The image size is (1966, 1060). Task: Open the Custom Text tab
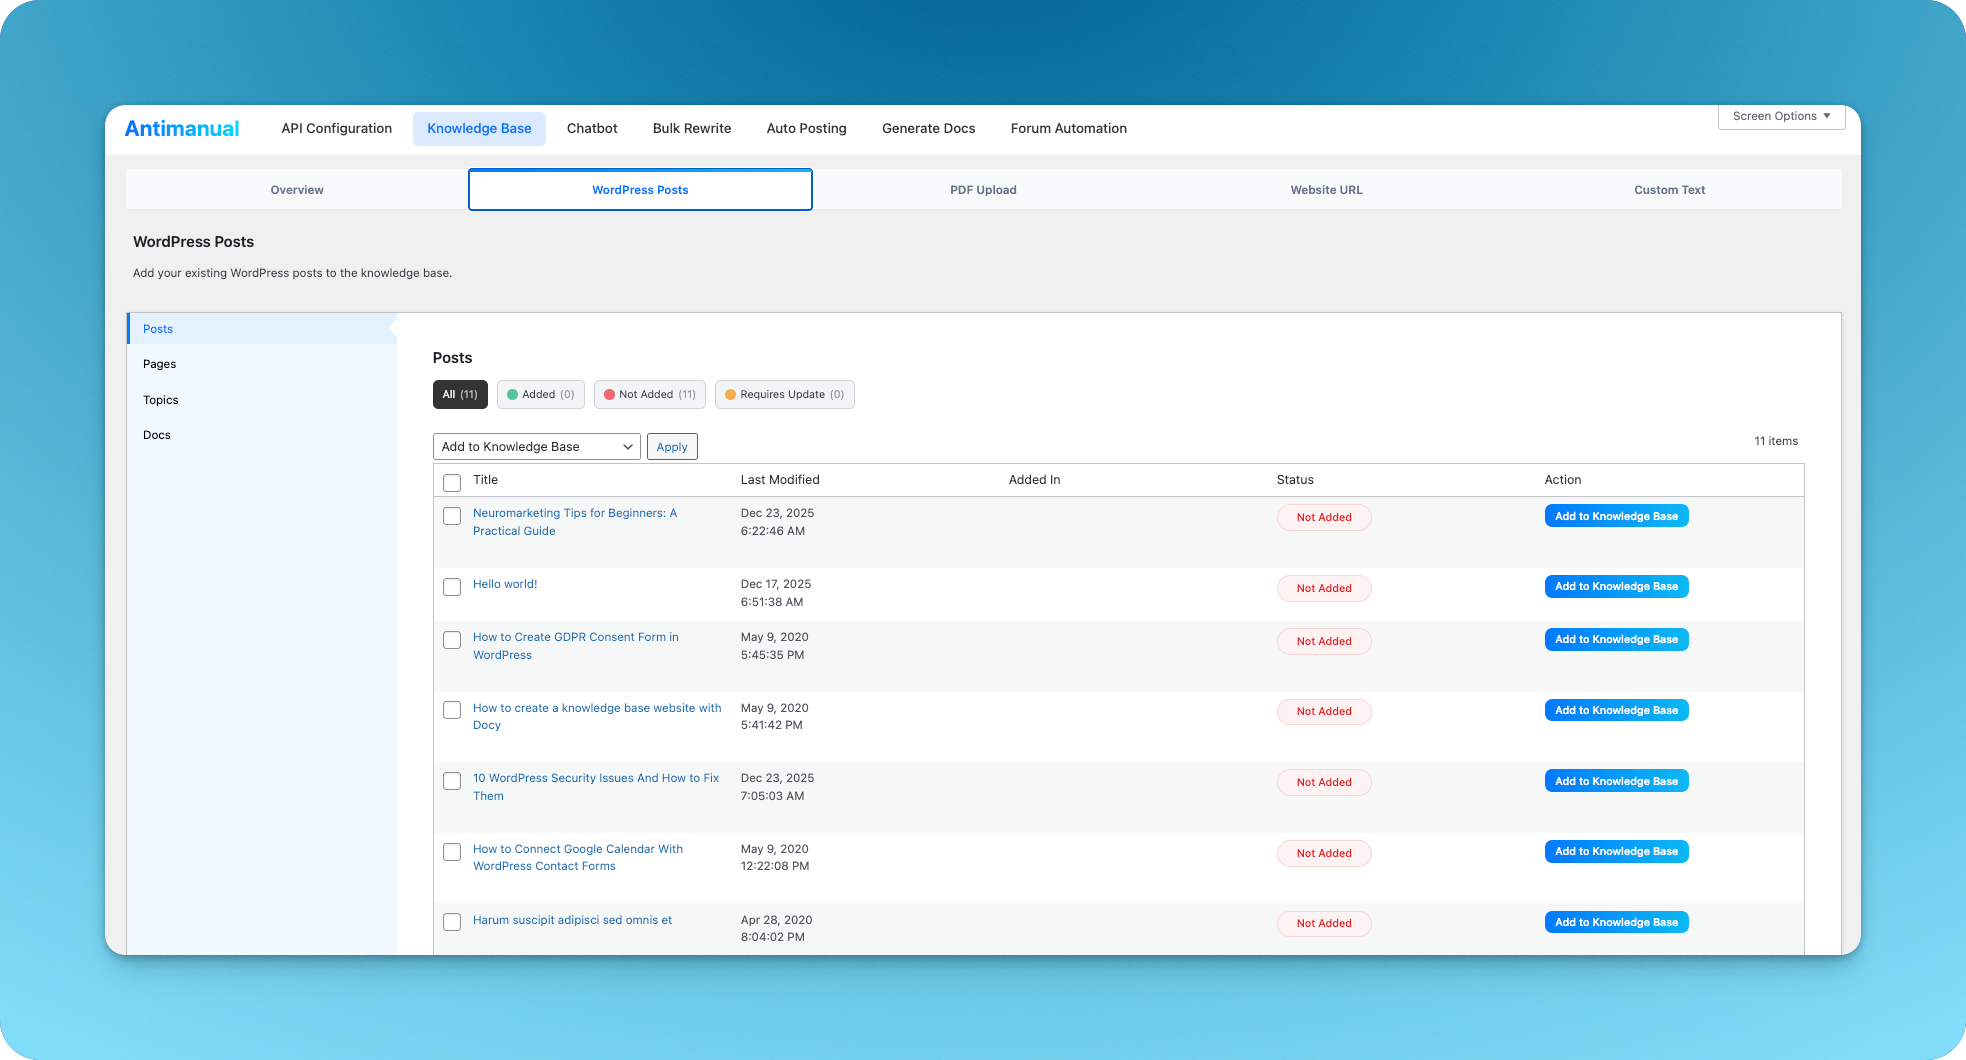click(x=1668, y=189)
